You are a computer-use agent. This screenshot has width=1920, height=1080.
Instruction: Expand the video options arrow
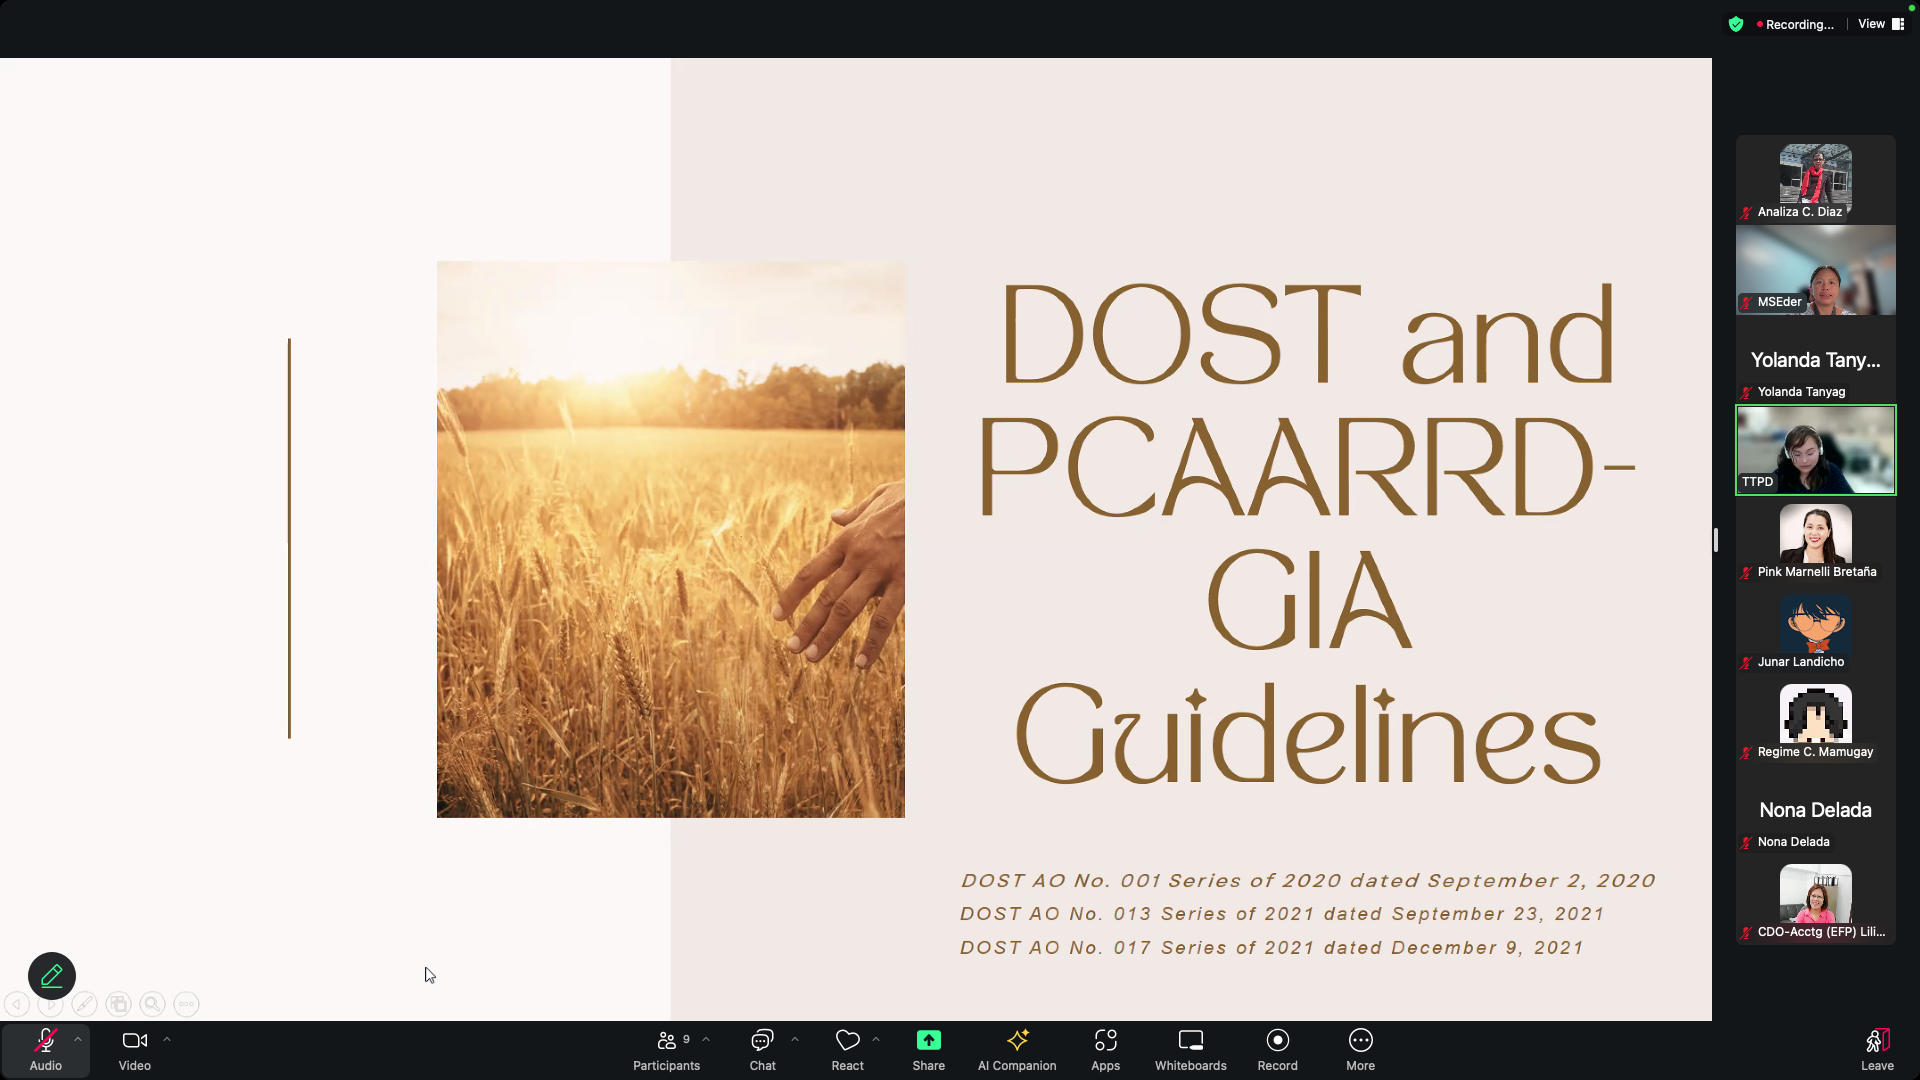point(167,1040)
